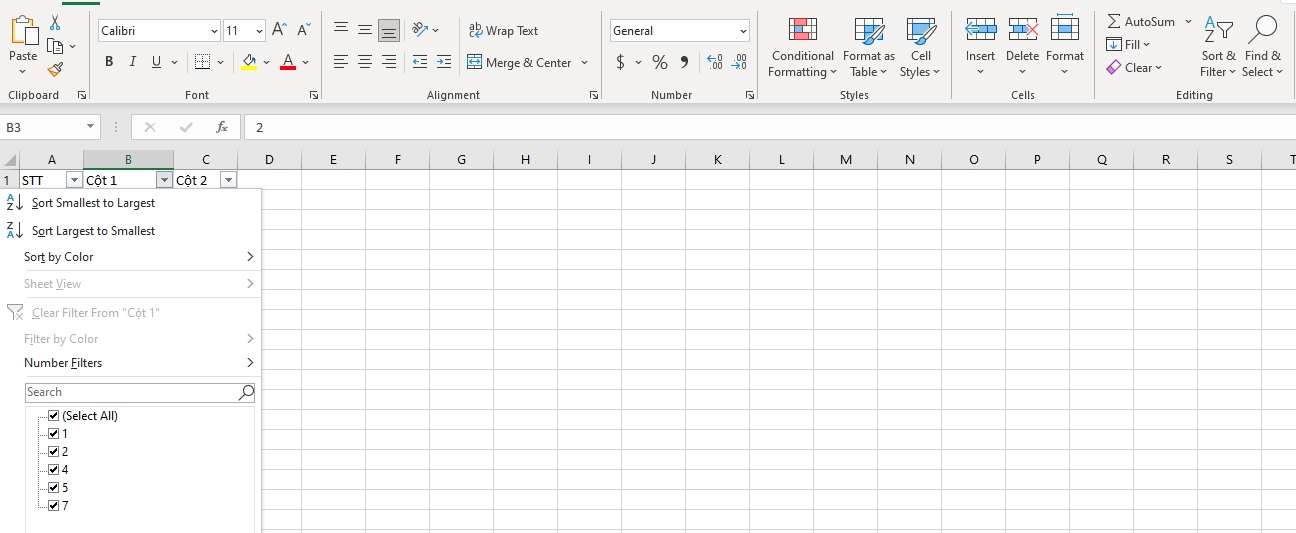Select the Format Painter brush

coord(55,69)
